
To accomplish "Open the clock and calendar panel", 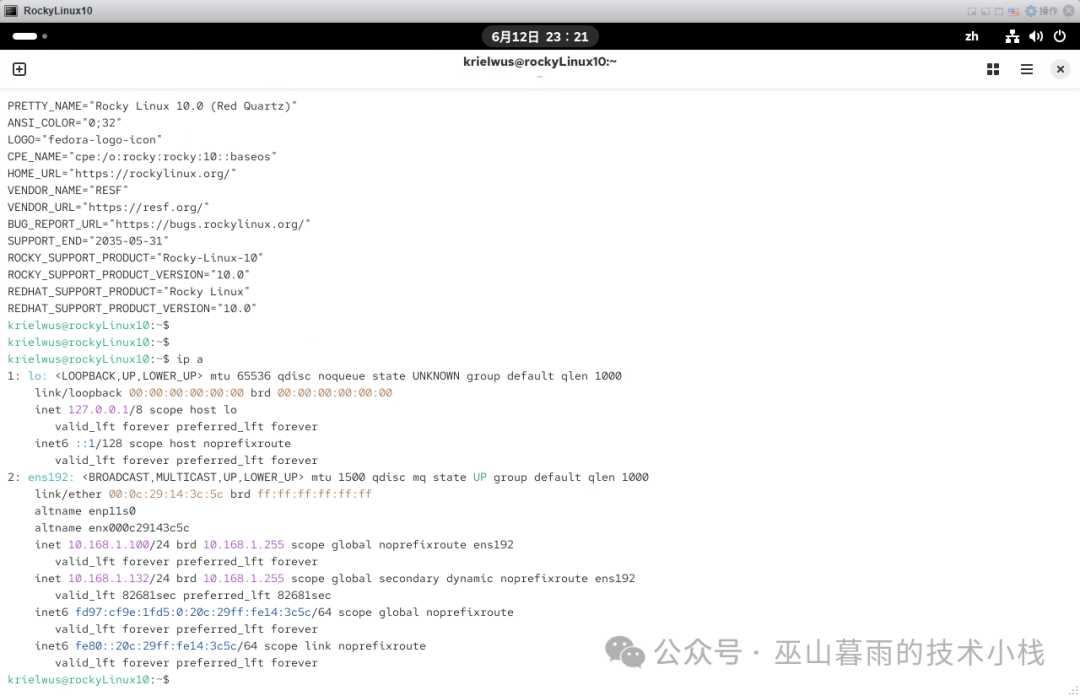I will tap(540, 36).
